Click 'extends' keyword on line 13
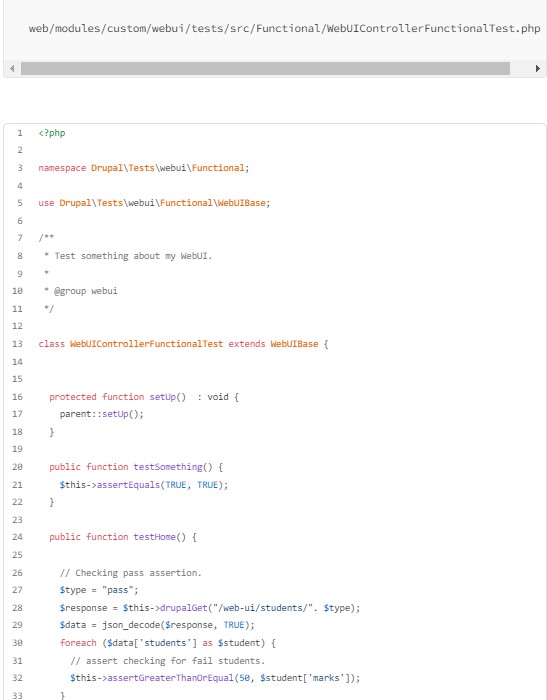 [247, 344]
